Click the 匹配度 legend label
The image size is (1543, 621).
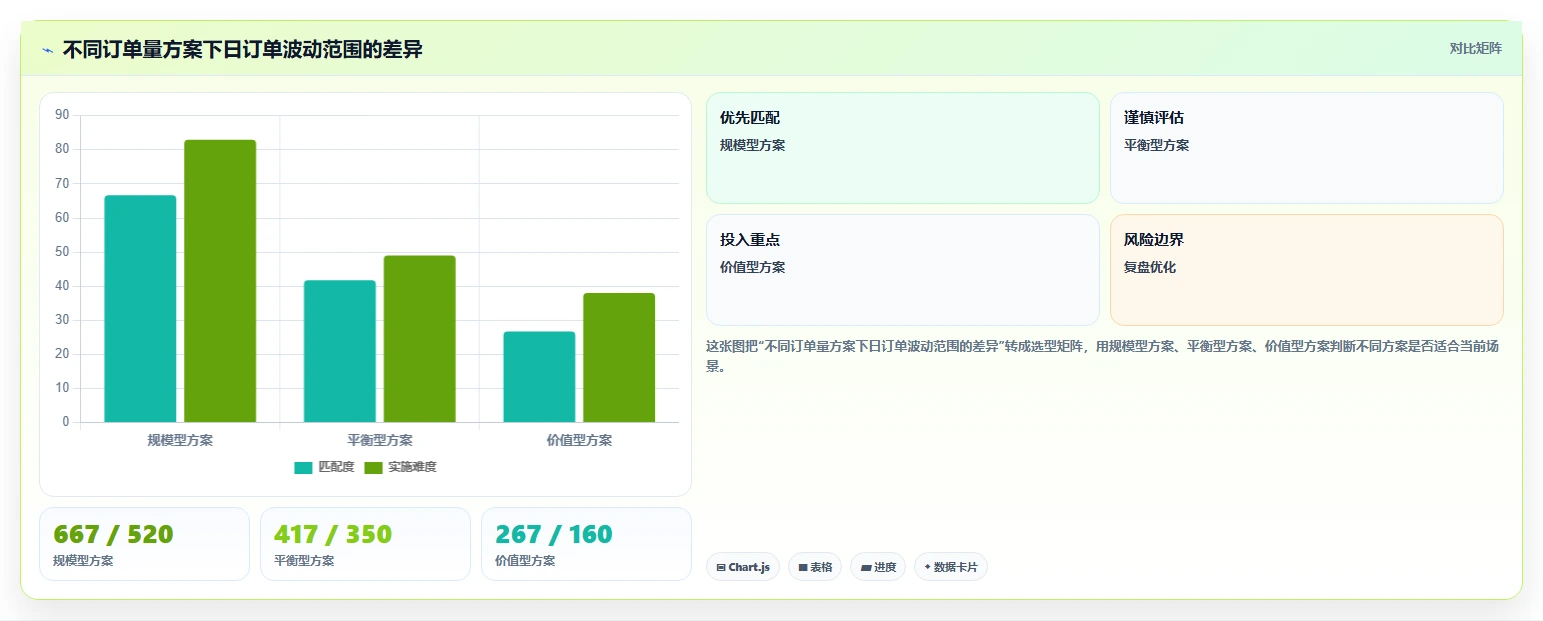pos(336,467)
